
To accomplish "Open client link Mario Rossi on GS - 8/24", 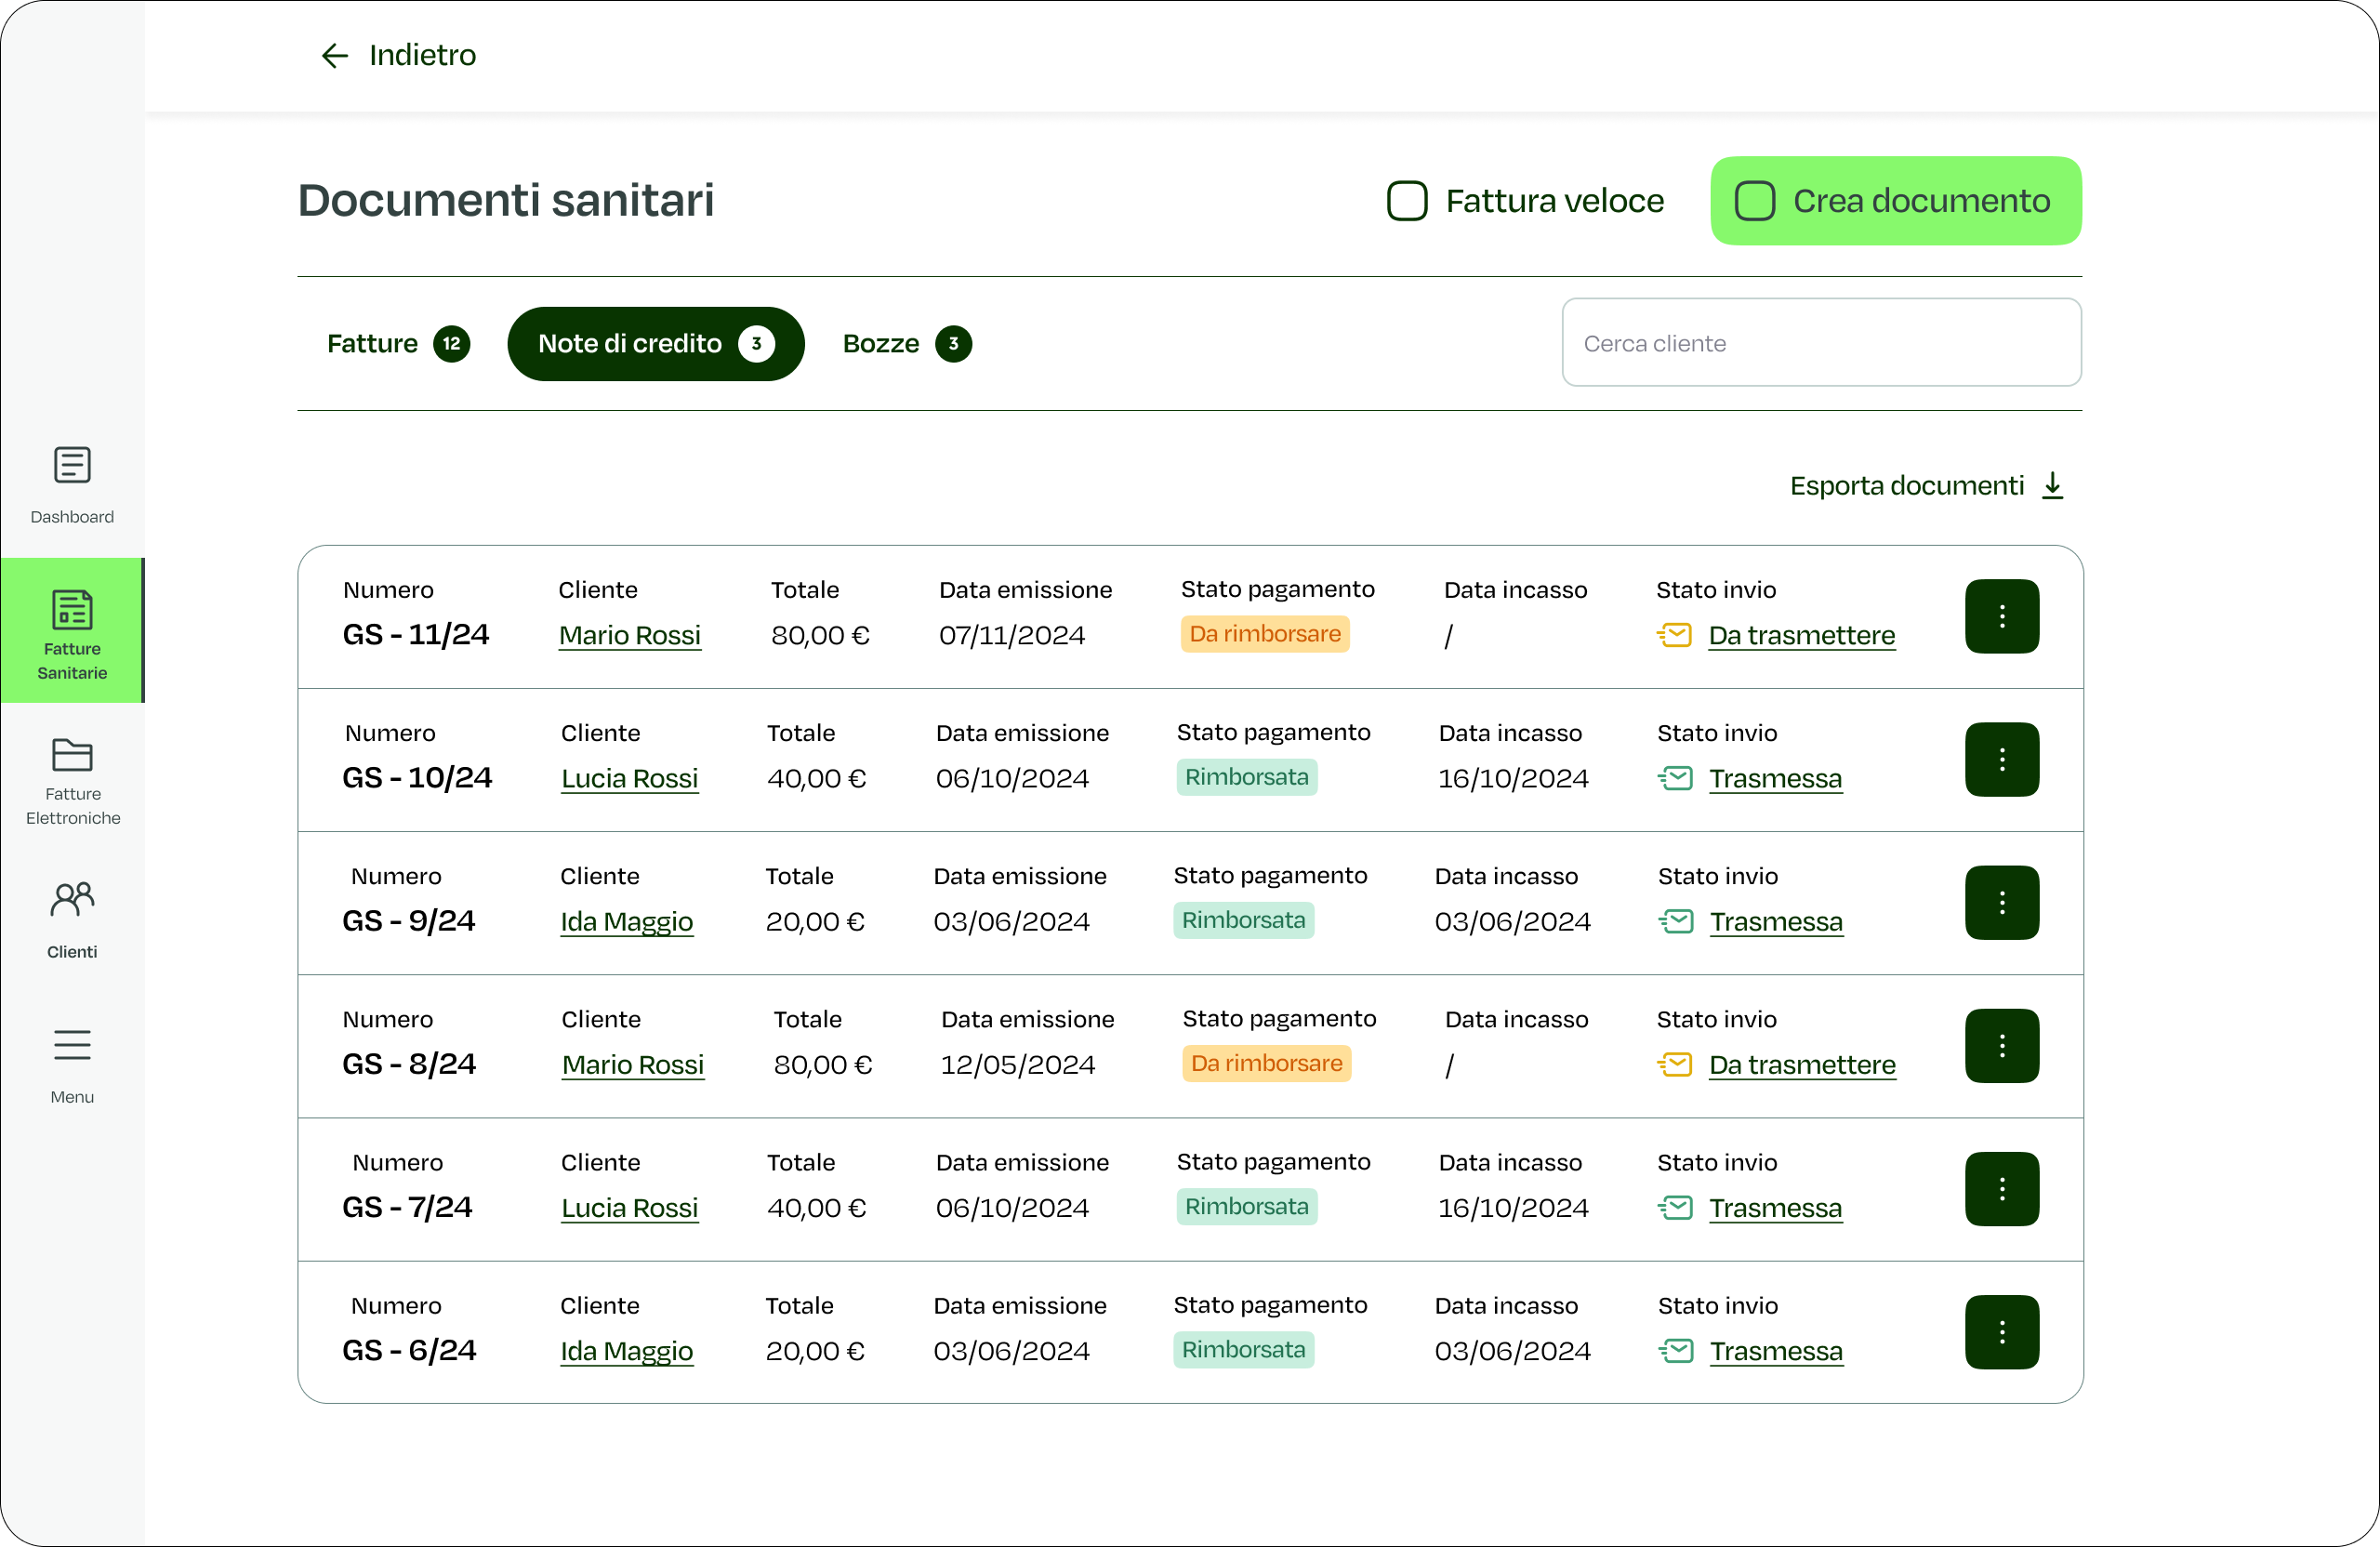I will 632,1065.
